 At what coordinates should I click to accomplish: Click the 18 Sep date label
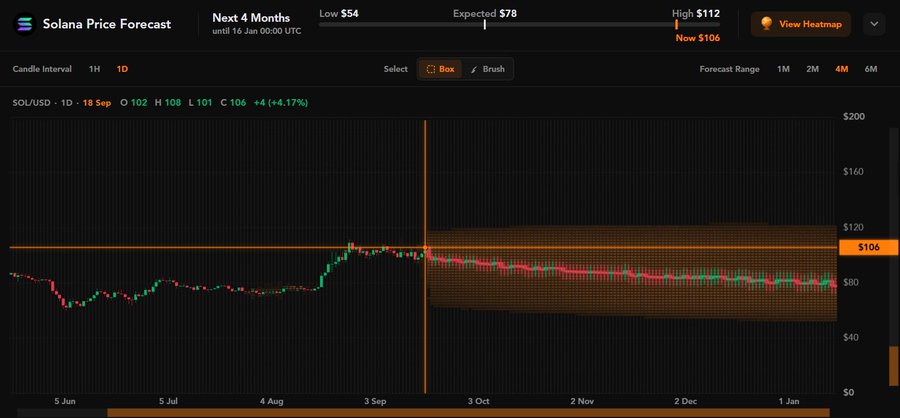tap(96, 103)
